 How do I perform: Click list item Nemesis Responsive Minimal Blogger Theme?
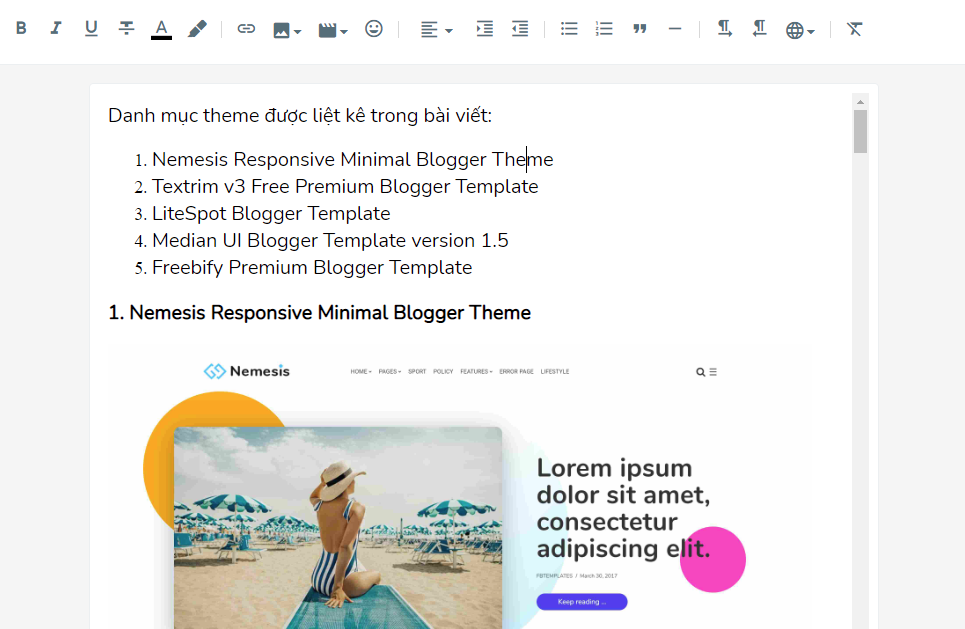(x=353, y=159)
